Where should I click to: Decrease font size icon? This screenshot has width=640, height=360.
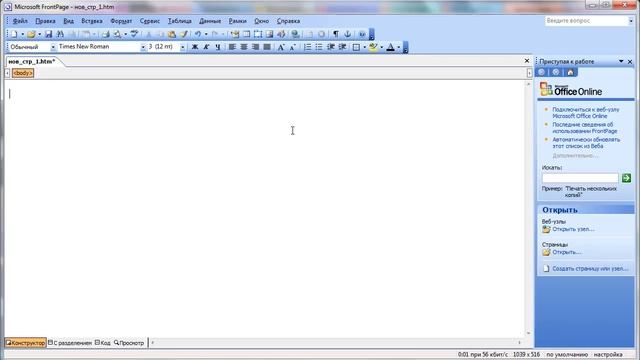293,47
